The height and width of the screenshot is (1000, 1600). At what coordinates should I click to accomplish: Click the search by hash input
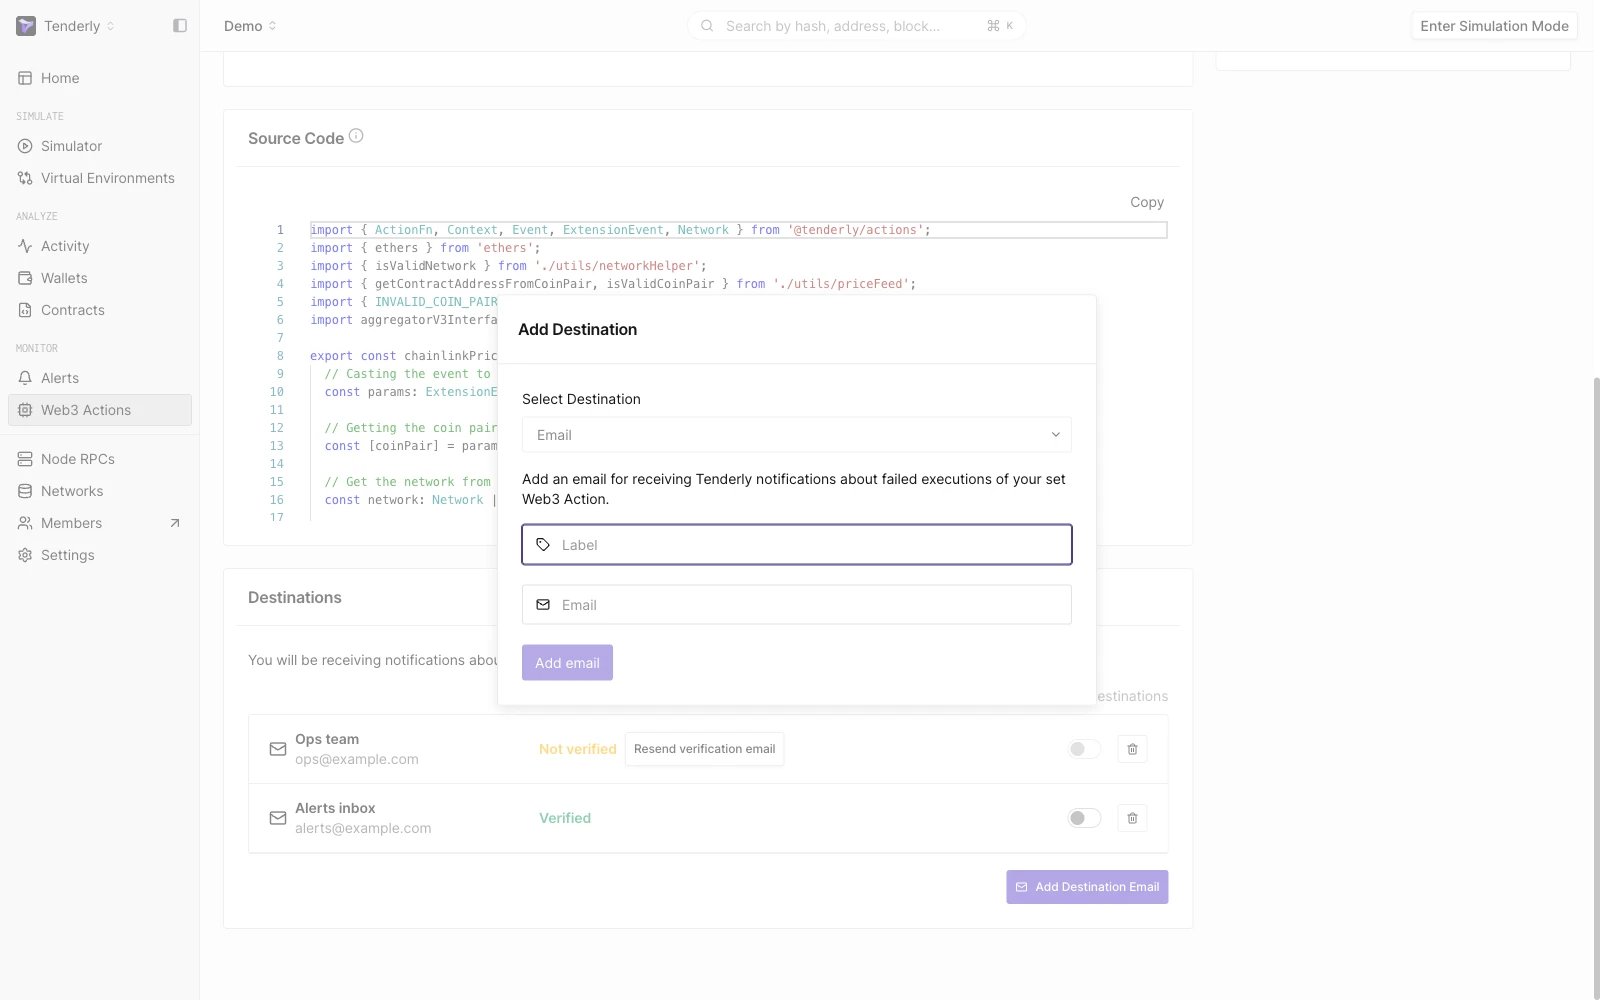[856, 26]
